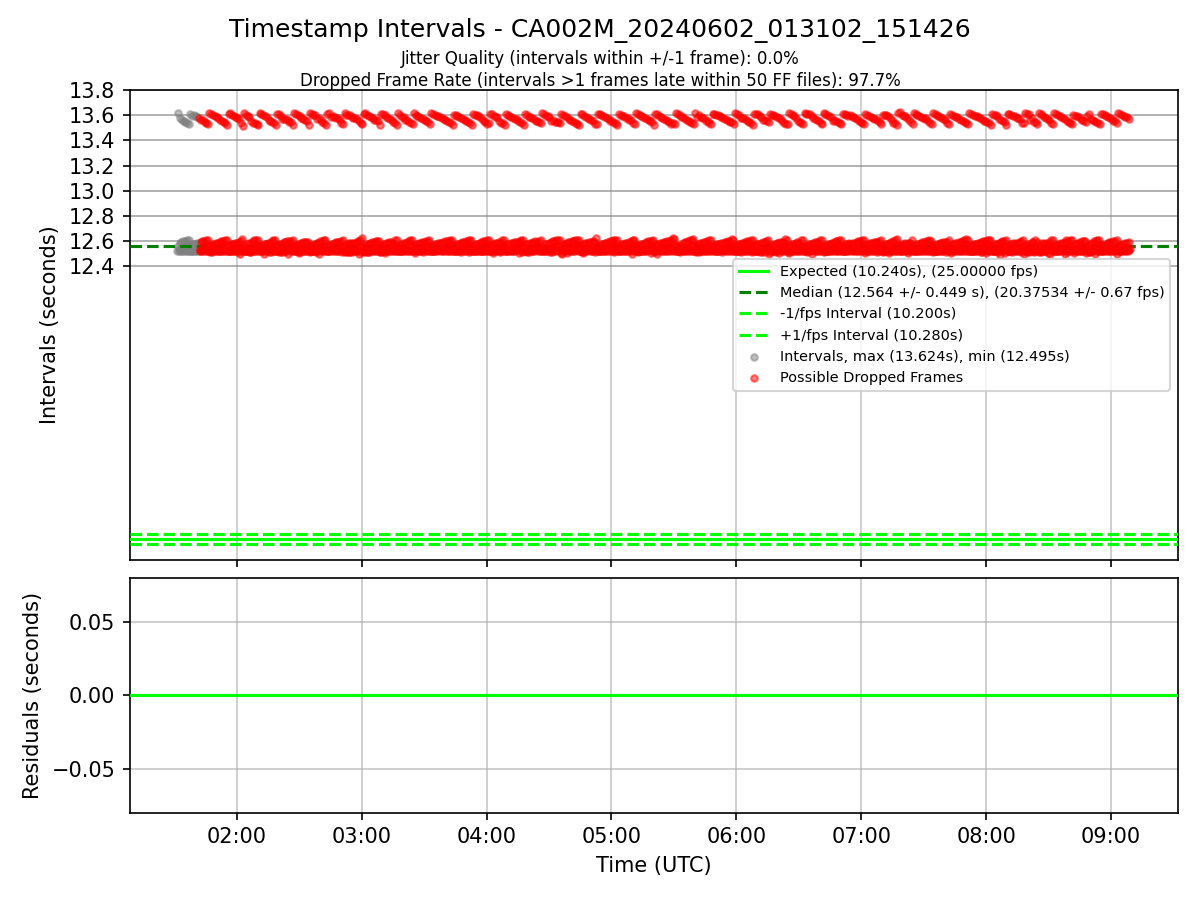Screen dimensions: 1200x900
Task: Click the plot title 'Timestamp Intervals - CA002M_20240602_013102_151426'
Action: tap(599, 29)
